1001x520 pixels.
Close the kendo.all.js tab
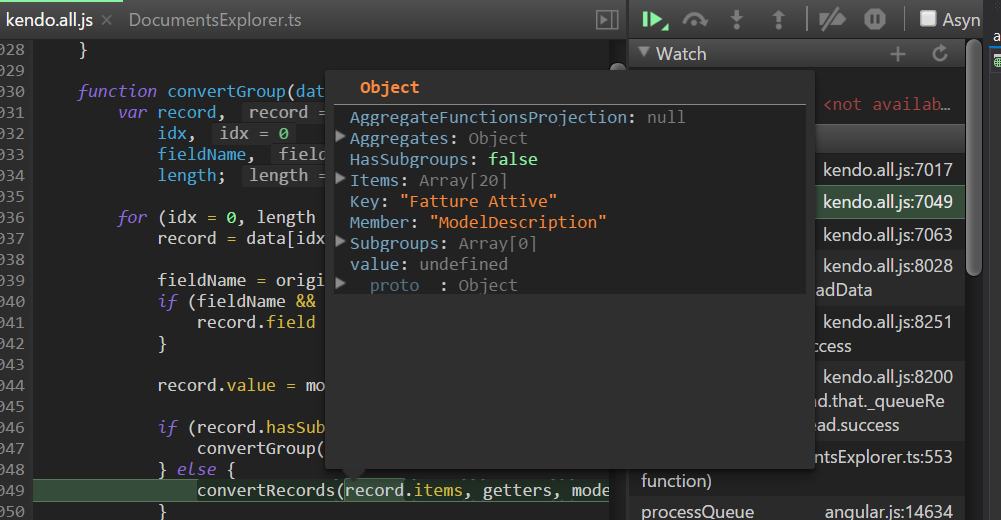(106, 20)
